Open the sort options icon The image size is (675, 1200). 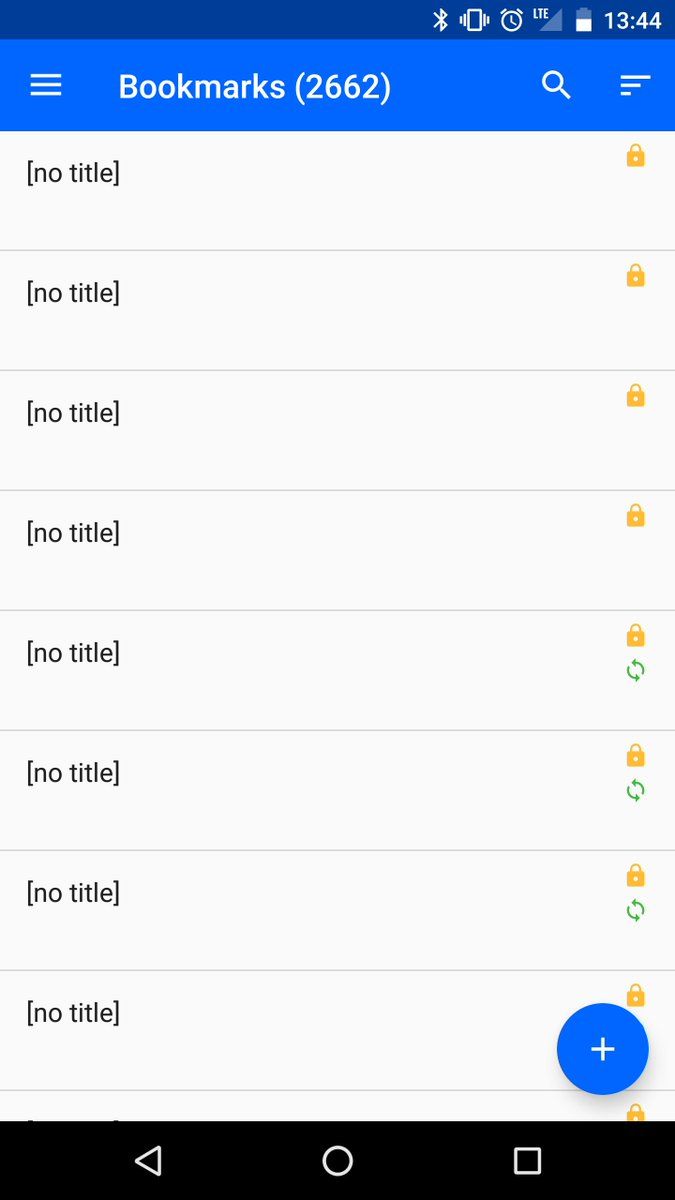click(635, 86)
